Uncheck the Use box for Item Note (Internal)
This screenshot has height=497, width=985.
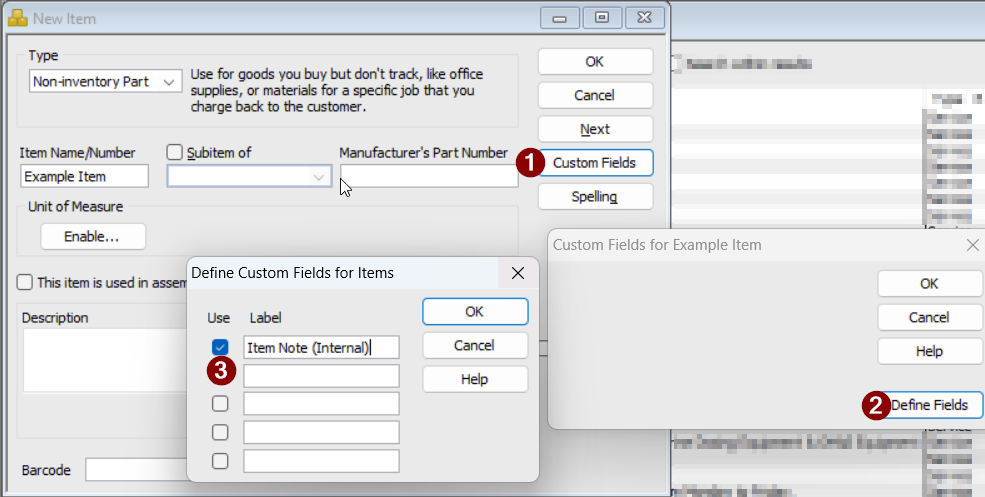click(x=220, y=347)
